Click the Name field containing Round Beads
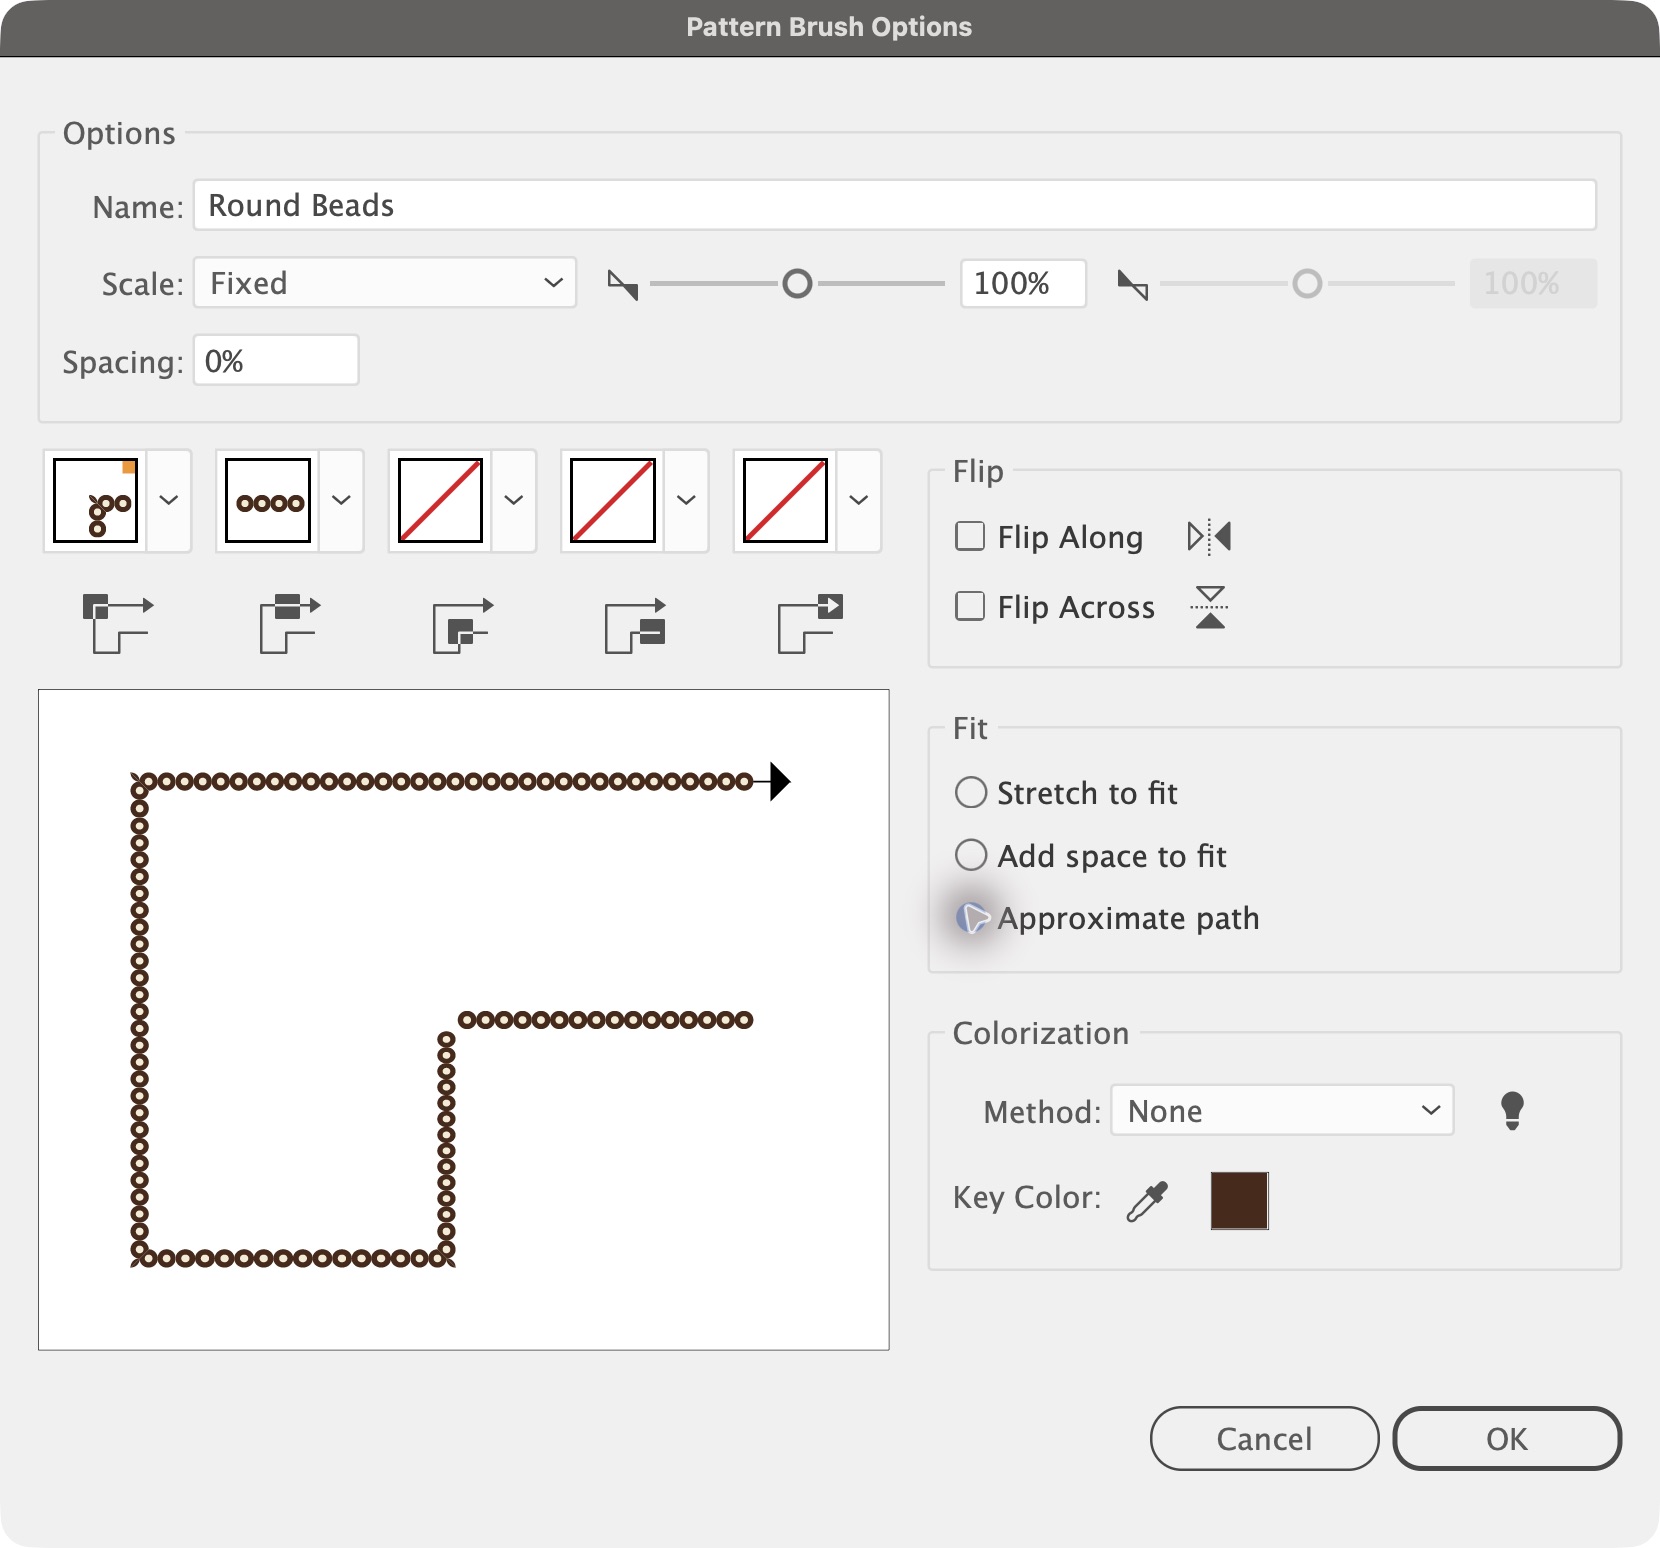This screenshot has width=1660, height=1548. (x=895, y=205)
